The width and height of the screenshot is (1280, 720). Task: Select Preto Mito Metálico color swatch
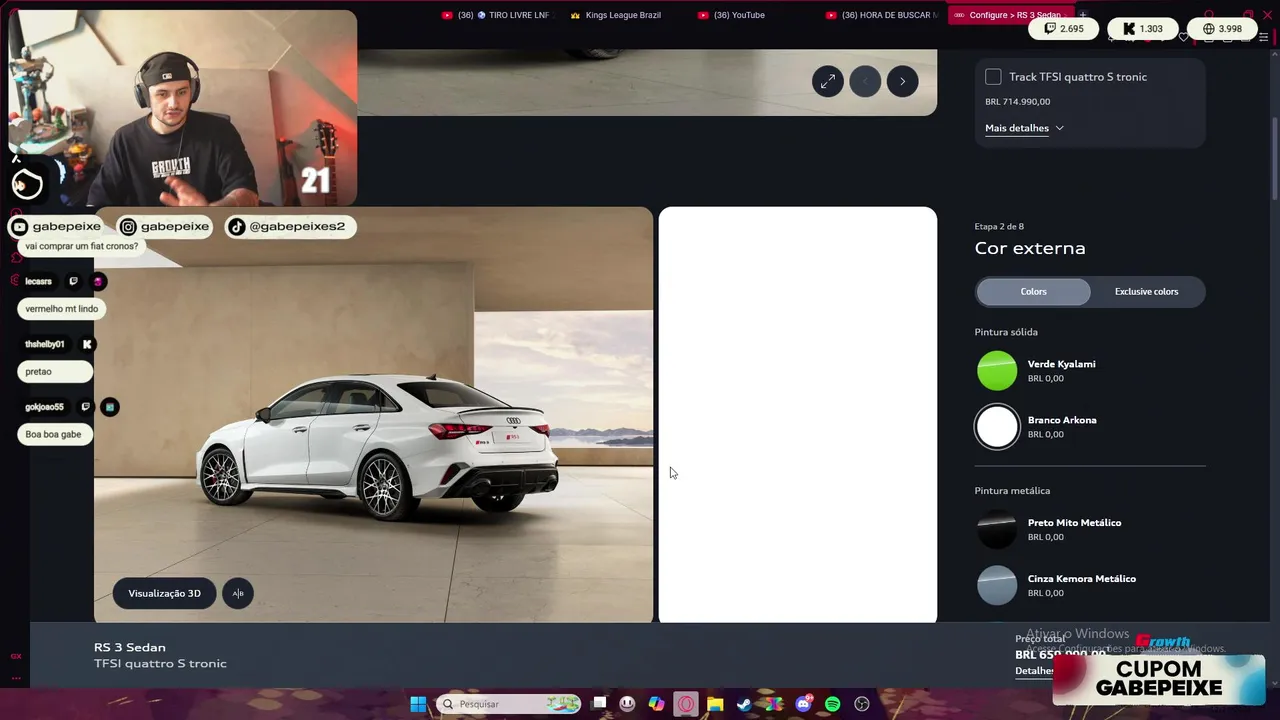997,529
